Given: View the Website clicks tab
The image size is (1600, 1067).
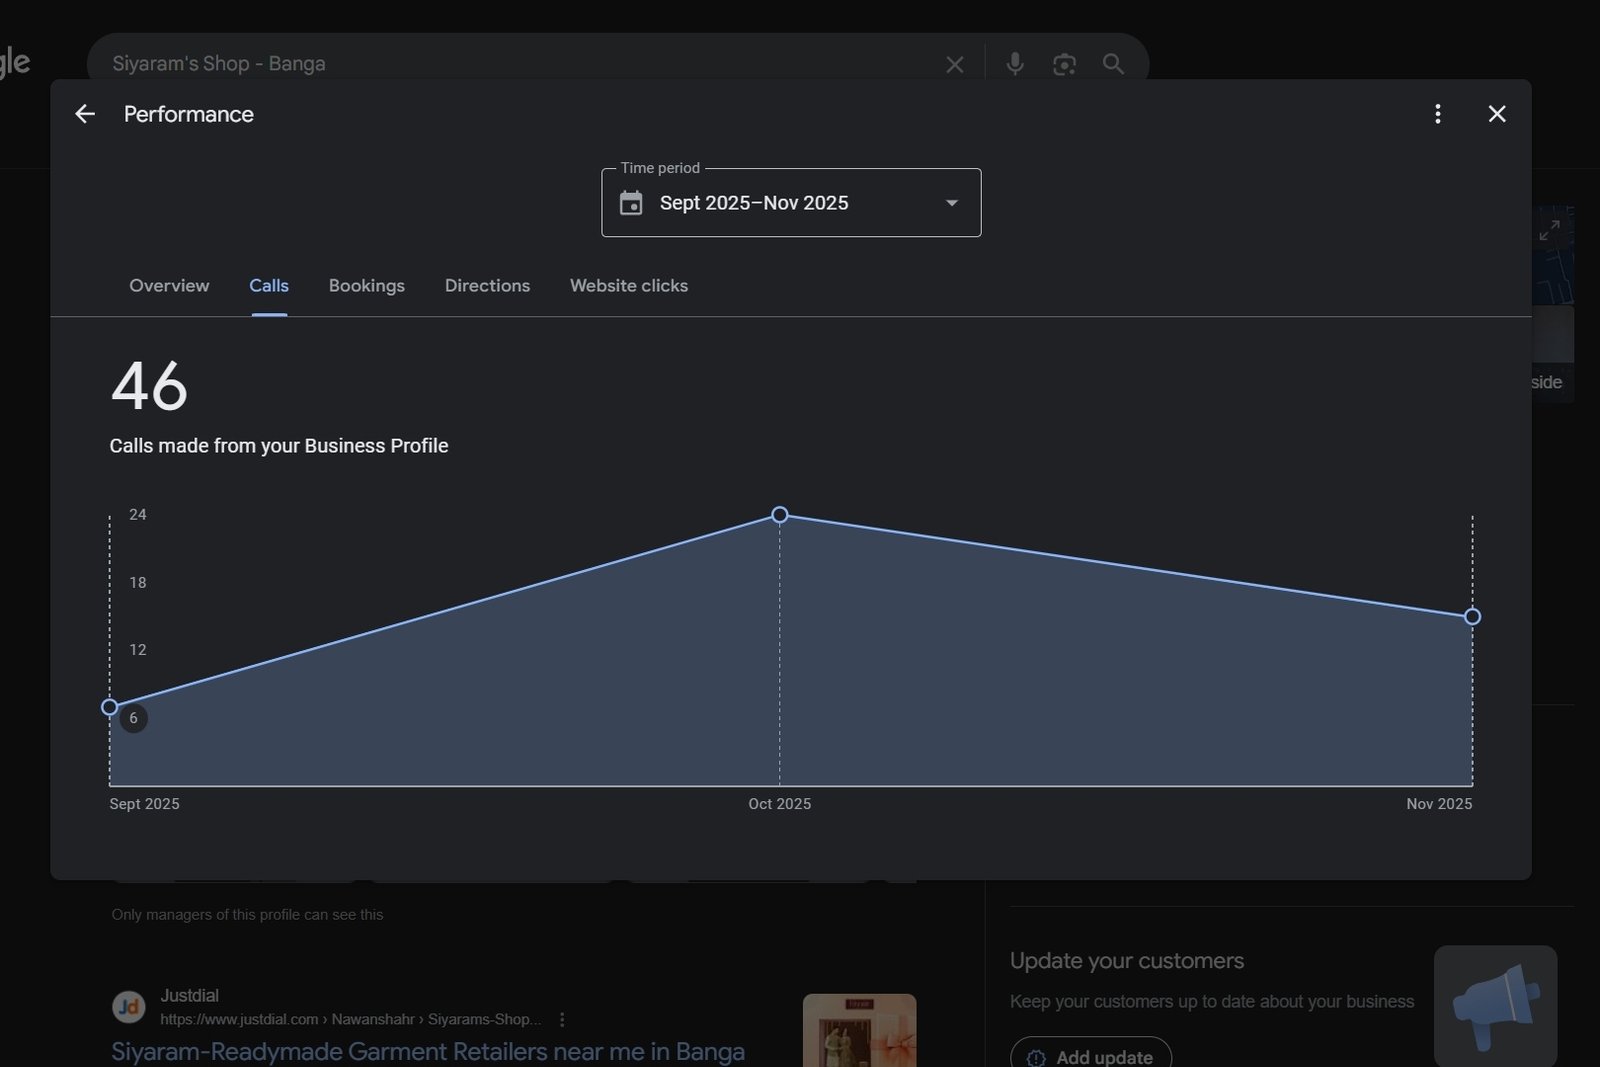Looking at the screenshot, I should [x=629, y=286].
